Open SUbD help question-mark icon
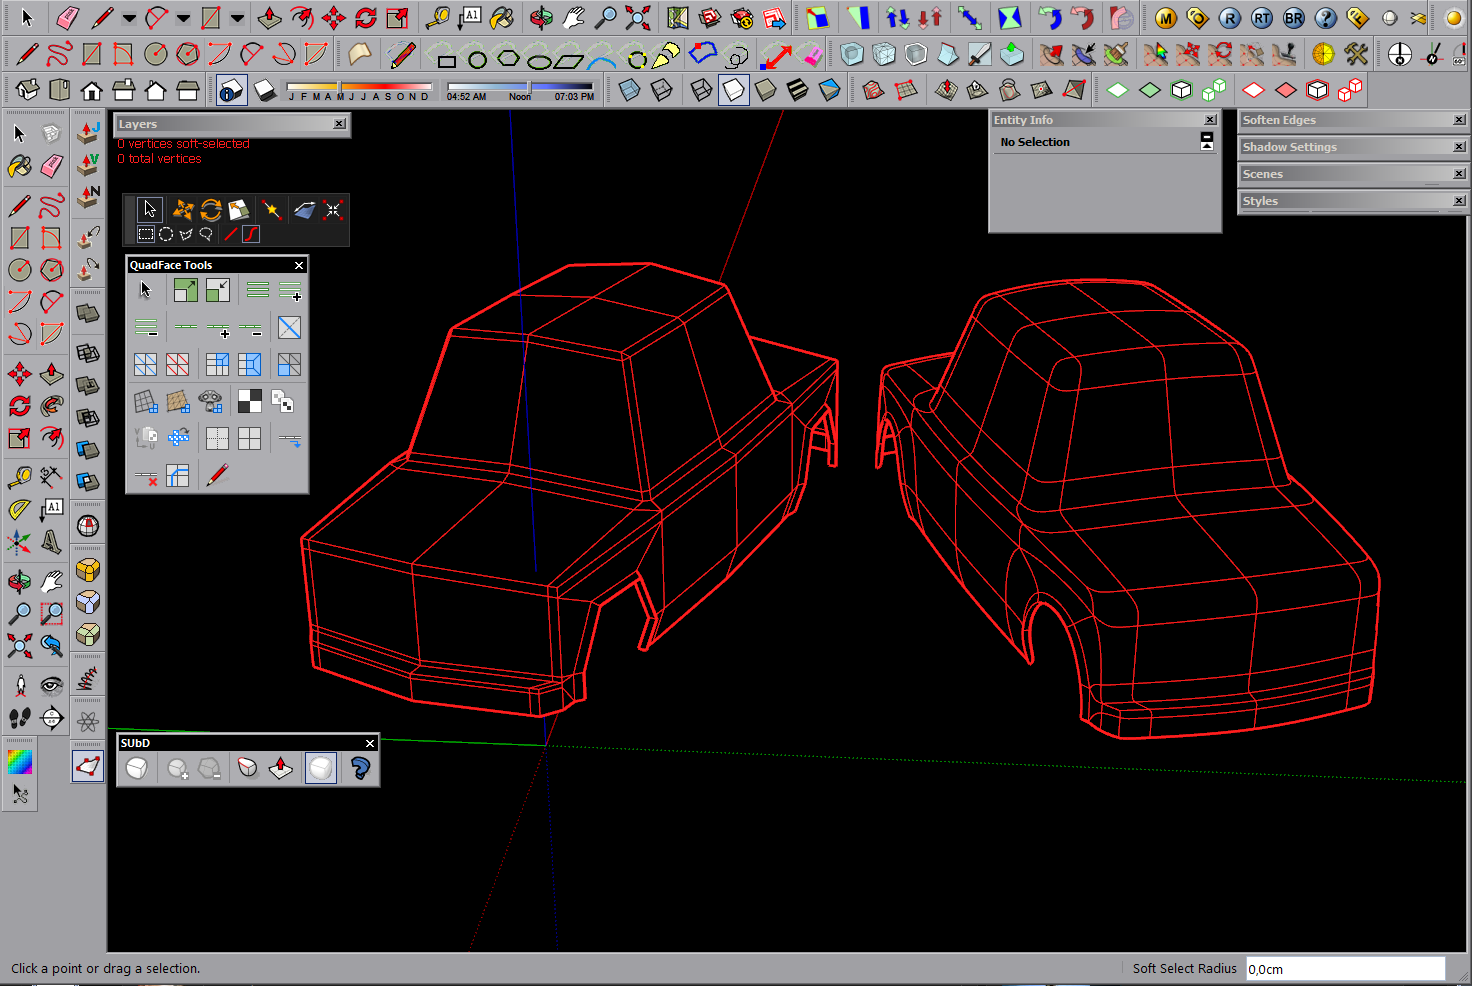The height and width of the screenshot is (986, 1472). click(360, 768)
